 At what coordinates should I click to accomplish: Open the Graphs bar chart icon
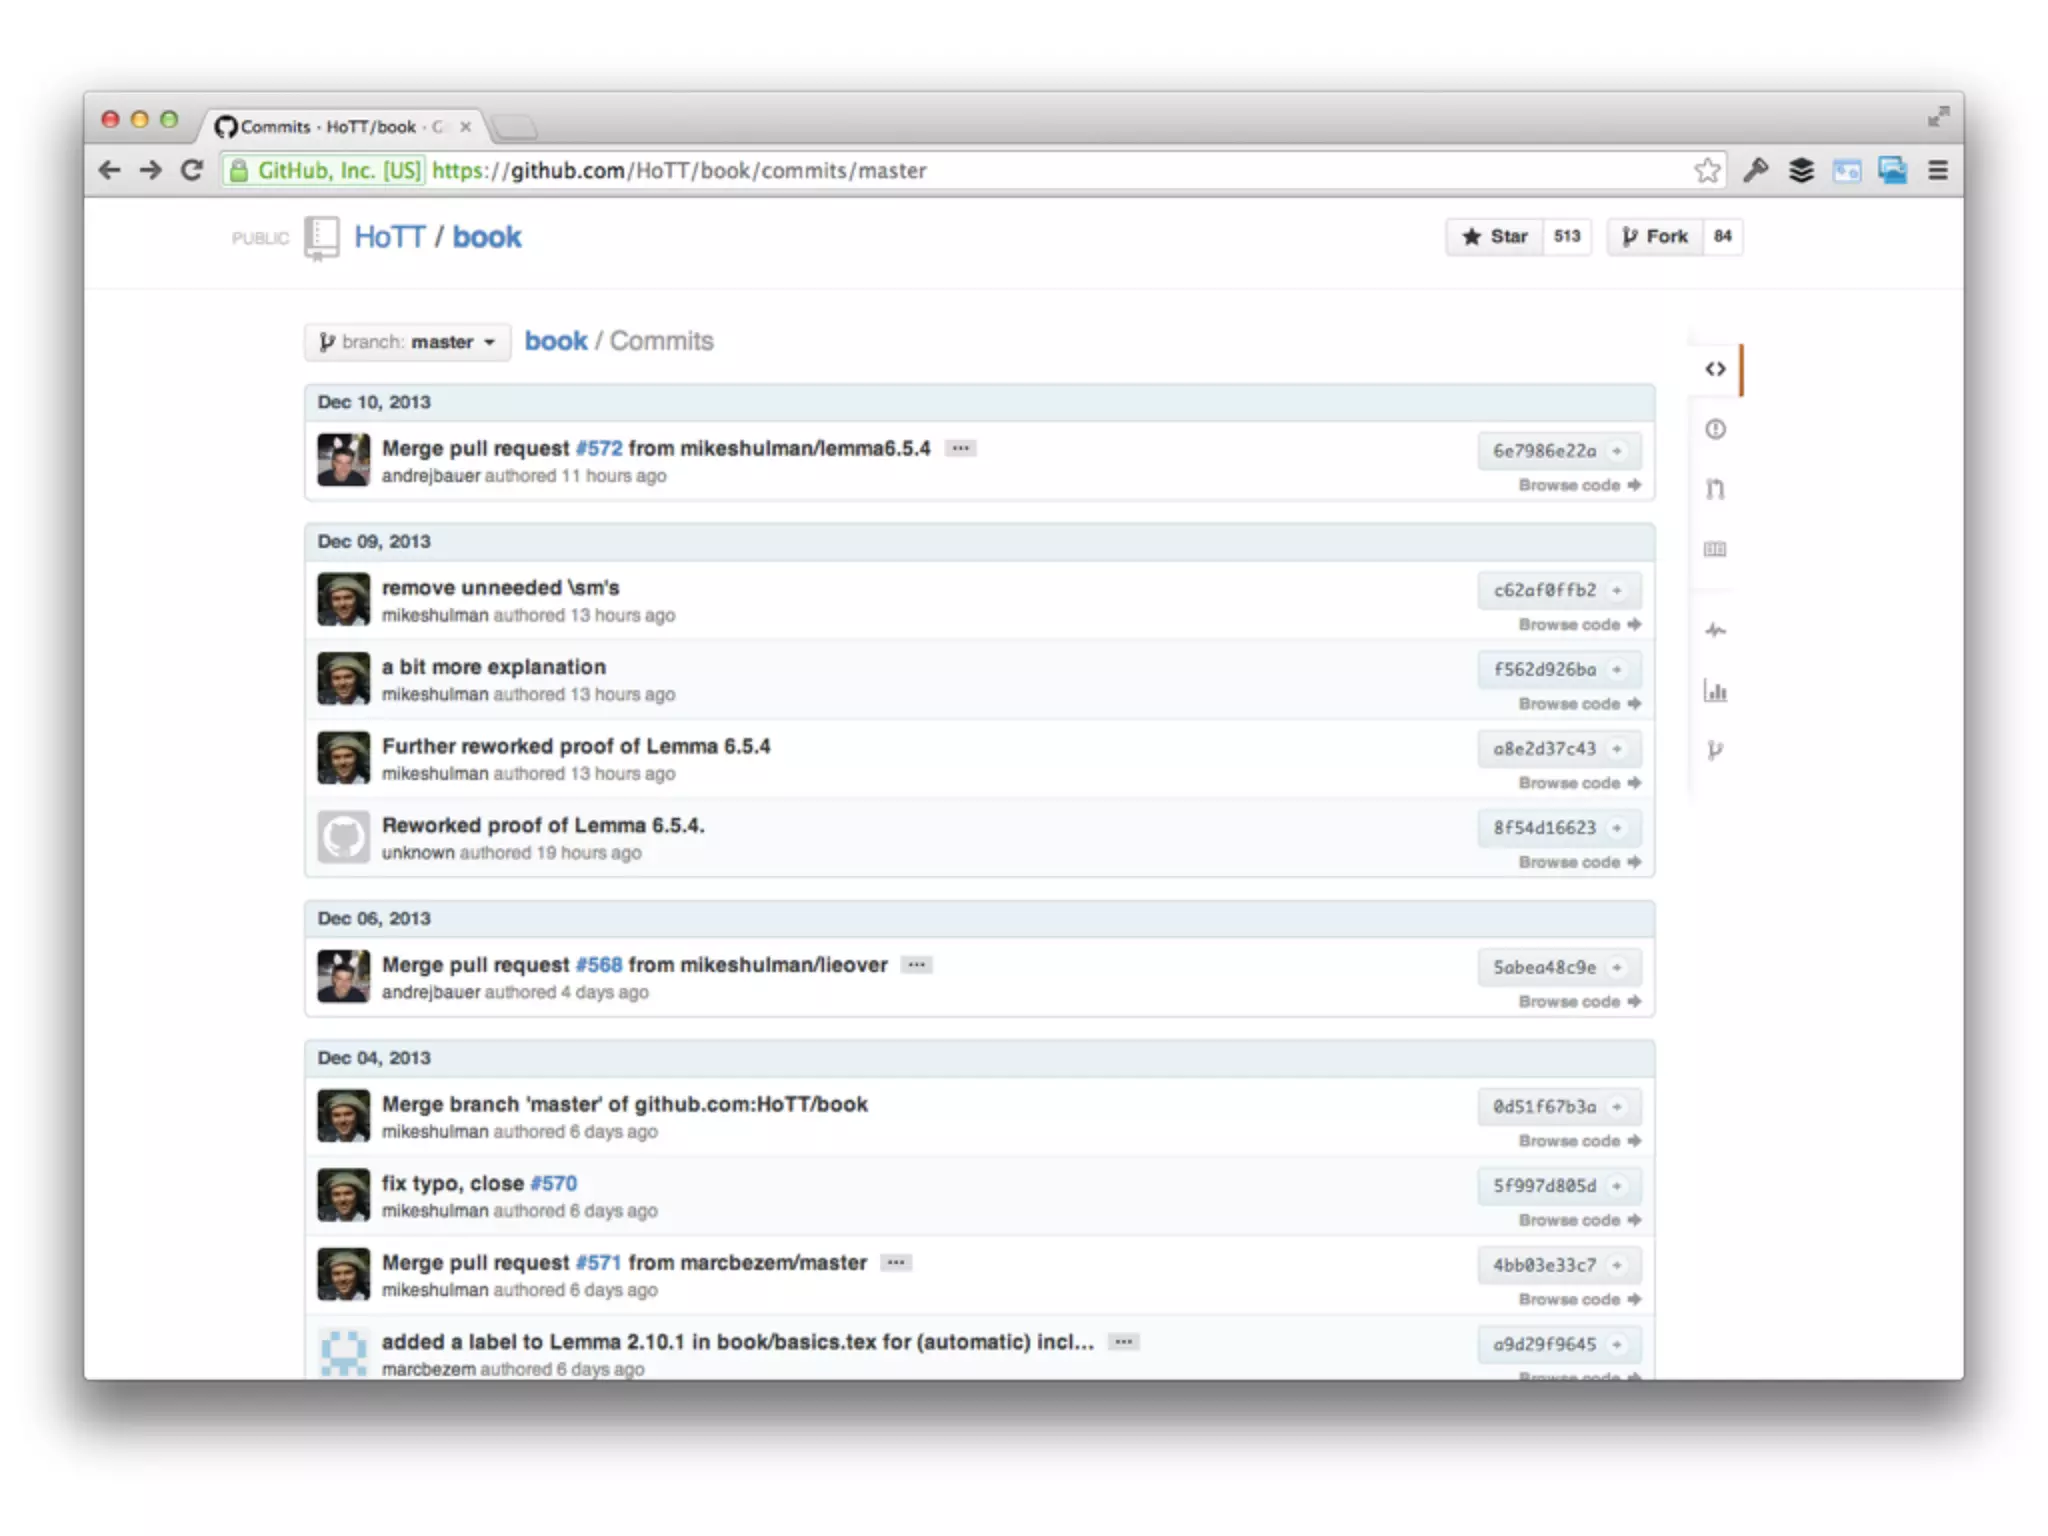pyautogui.click(x=1715, y=691)
